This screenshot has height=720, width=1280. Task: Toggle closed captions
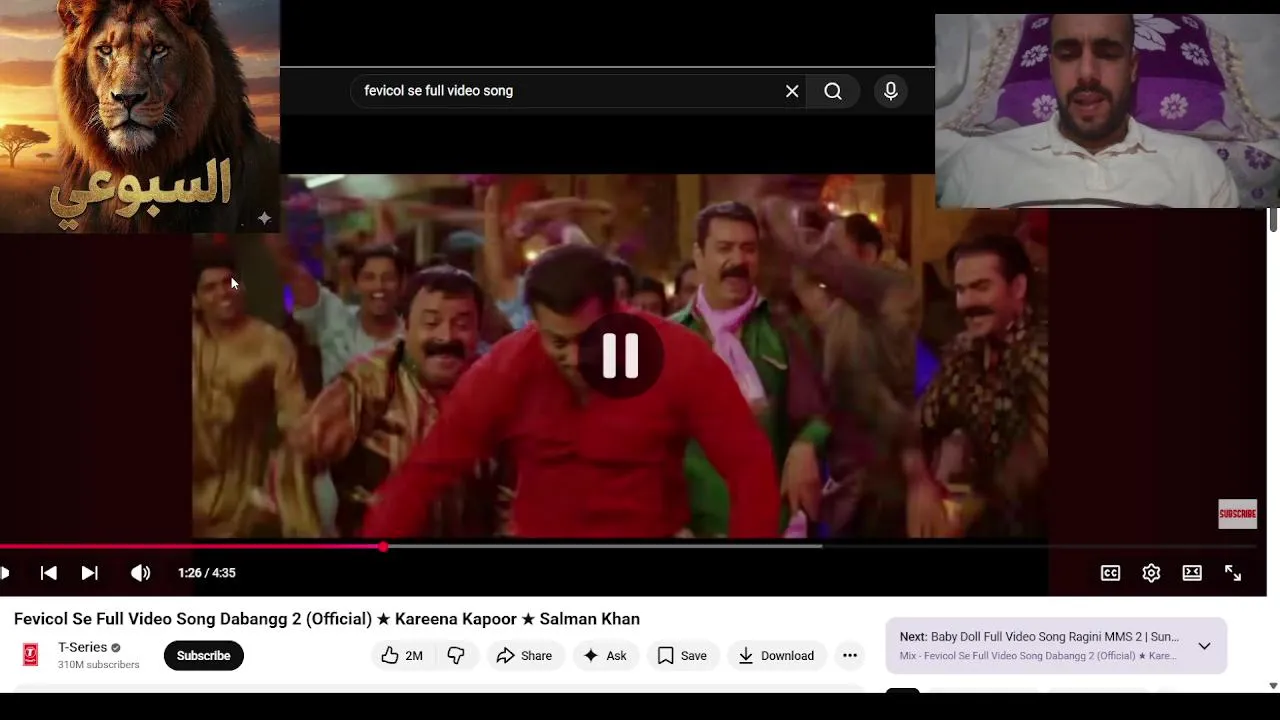coord(1111,573)
